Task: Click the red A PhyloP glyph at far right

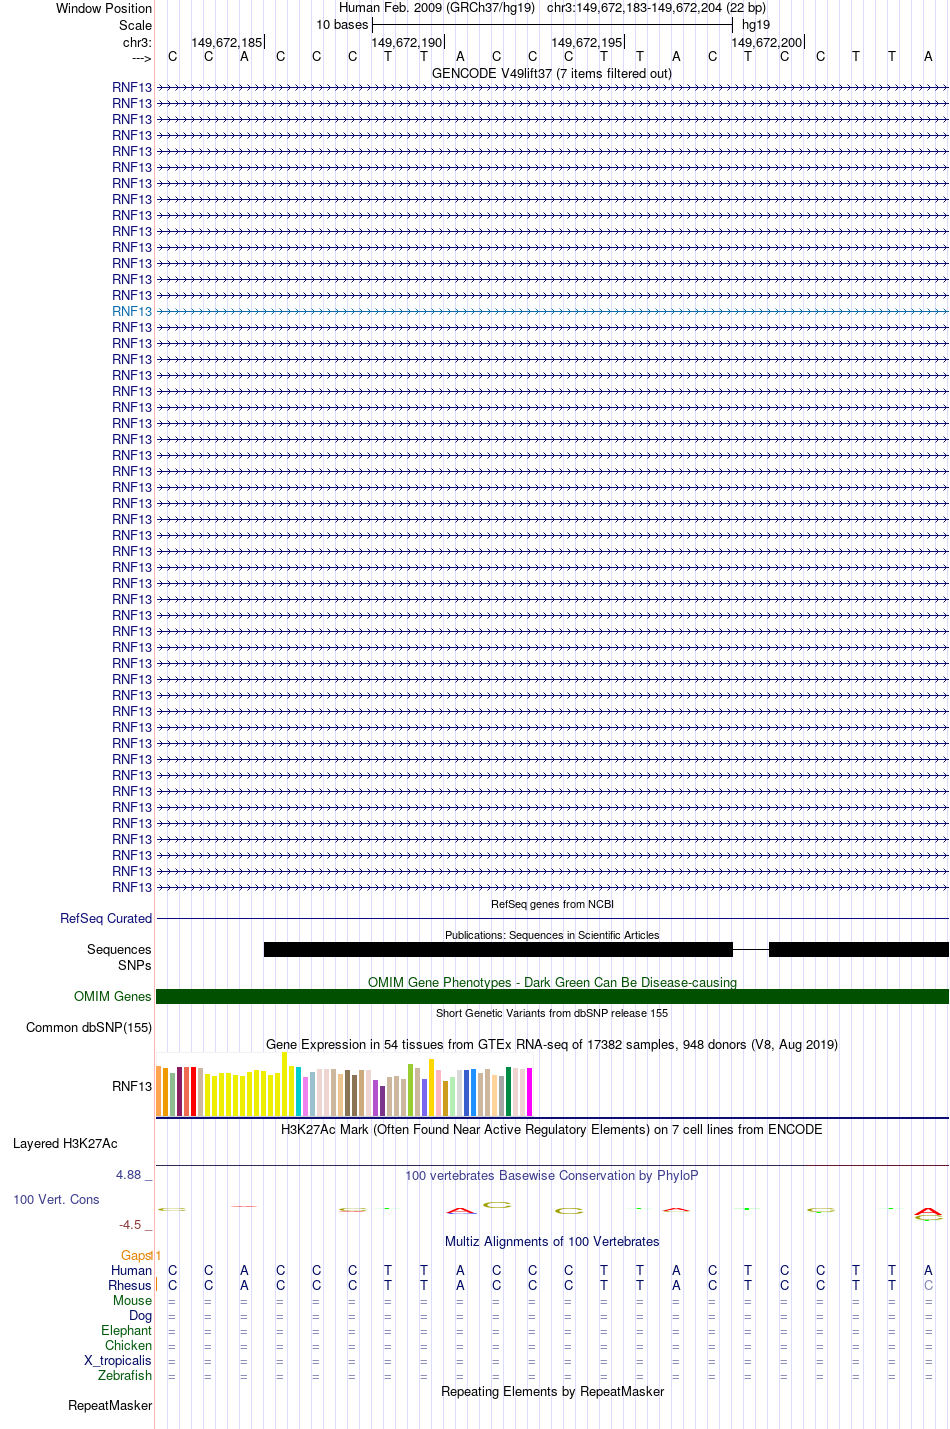Action: pyautogui.click(x=928, y=1212)
